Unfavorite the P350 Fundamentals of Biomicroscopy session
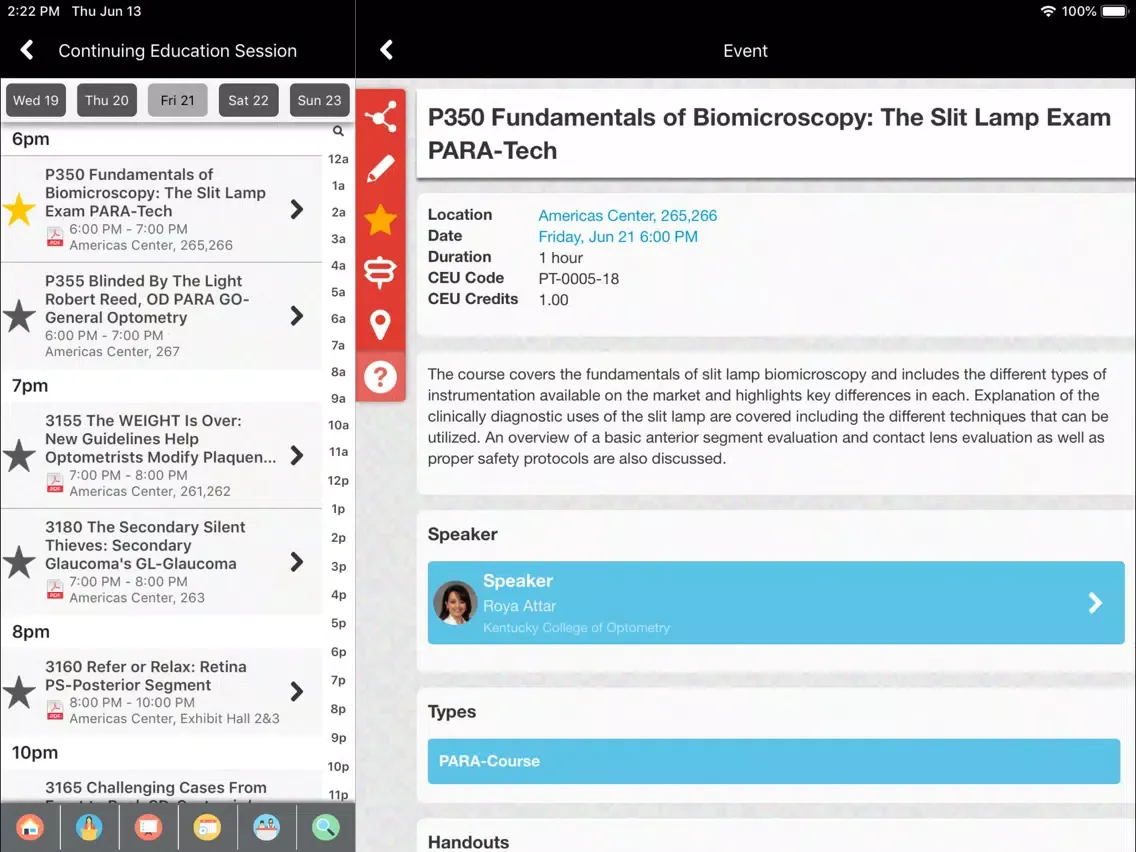This screenshot has width=1136, height=852. [x=20, y=210]
